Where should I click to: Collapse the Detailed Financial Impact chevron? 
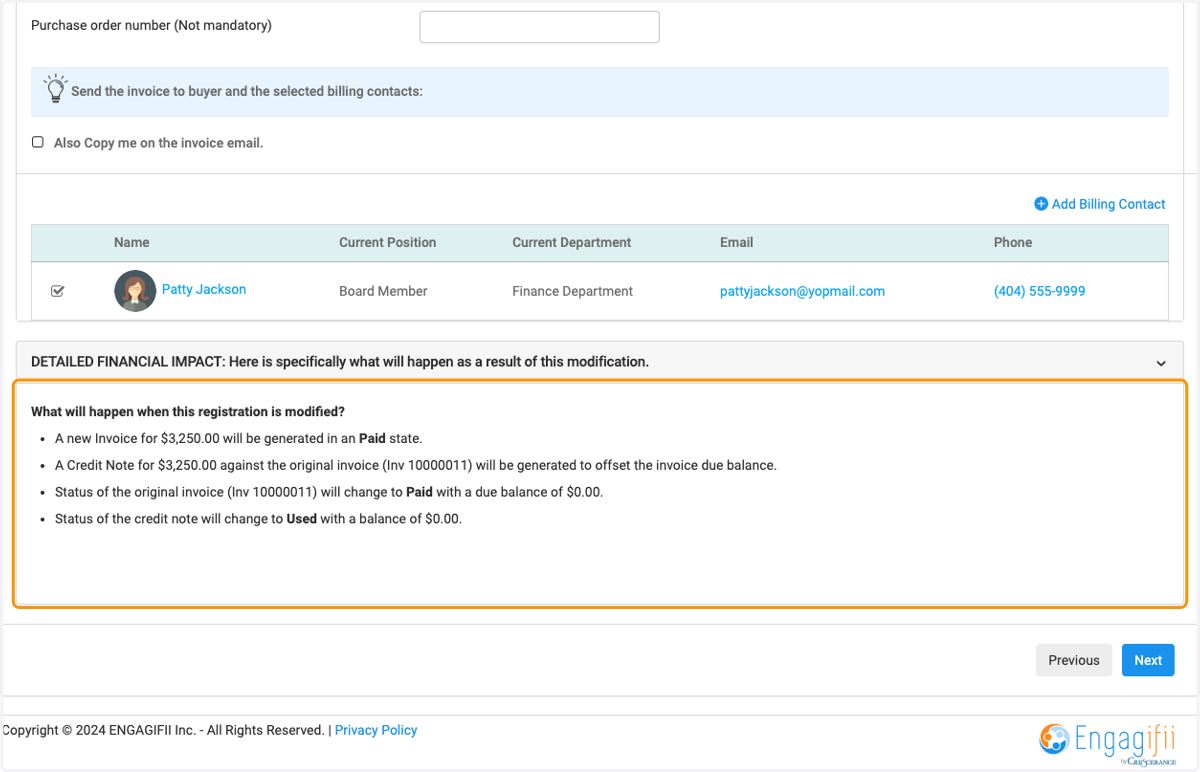pos(1161,363)
